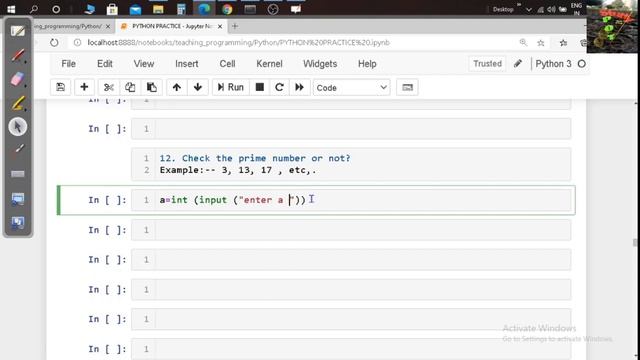The height and width of the screenshot is (360, 640).
Task: Open the zoom magnifier in address bar
Action: 523,42
